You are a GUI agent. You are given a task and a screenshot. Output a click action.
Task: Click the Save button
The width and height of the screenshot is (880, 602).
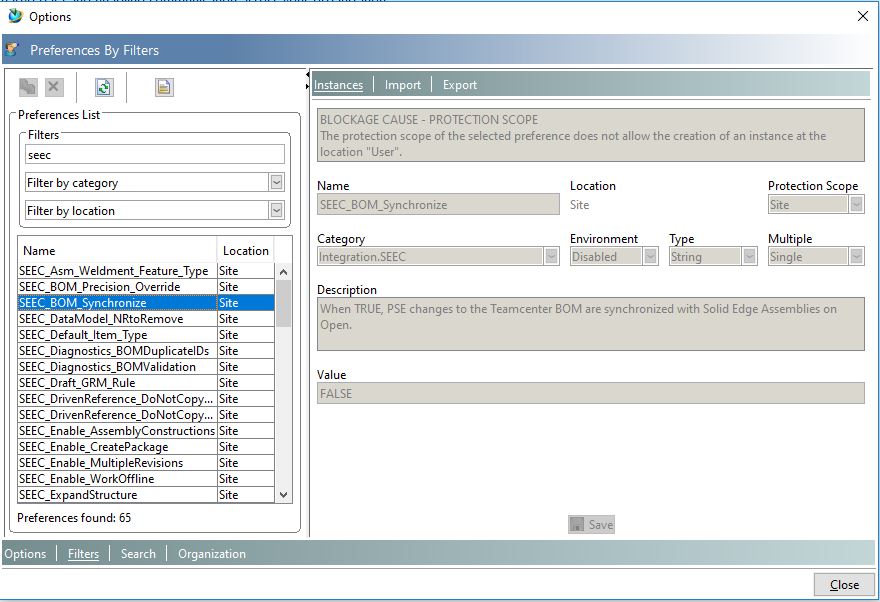pyautogui.click(x=592, y=523)
